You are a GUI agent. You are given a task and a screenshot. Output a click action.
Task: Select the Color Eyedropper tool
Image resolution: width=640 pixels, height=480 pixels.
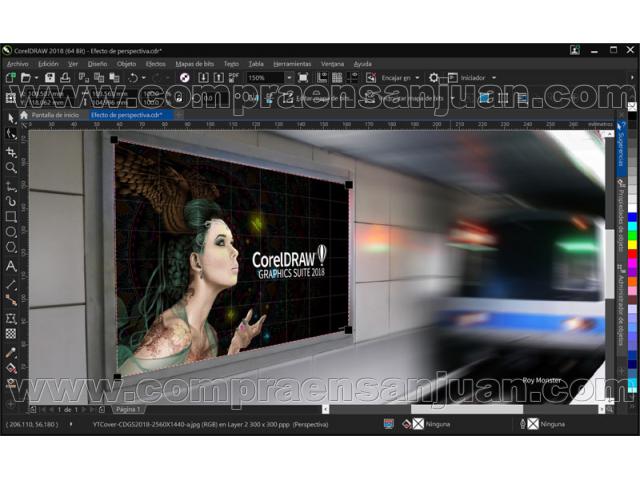11,352
